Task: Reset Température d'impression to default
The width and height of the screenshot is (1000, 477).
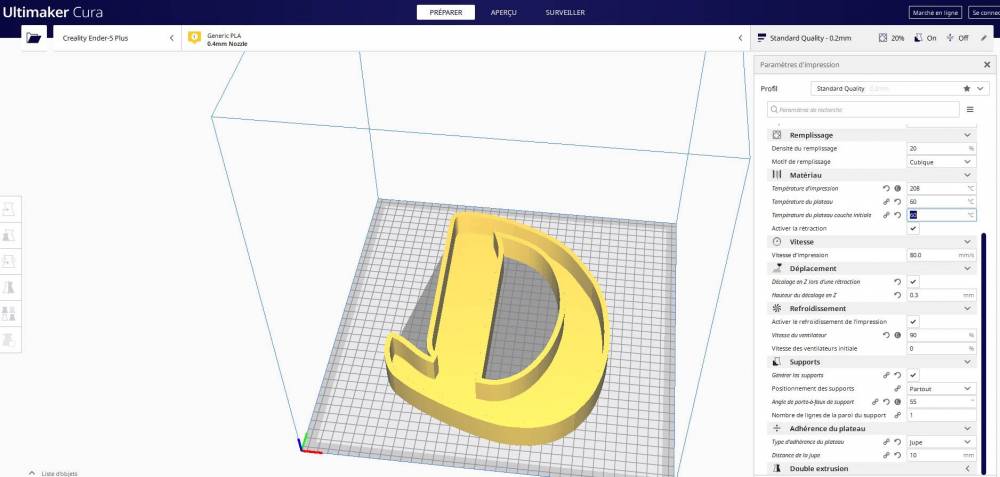Action: [886, 189]
